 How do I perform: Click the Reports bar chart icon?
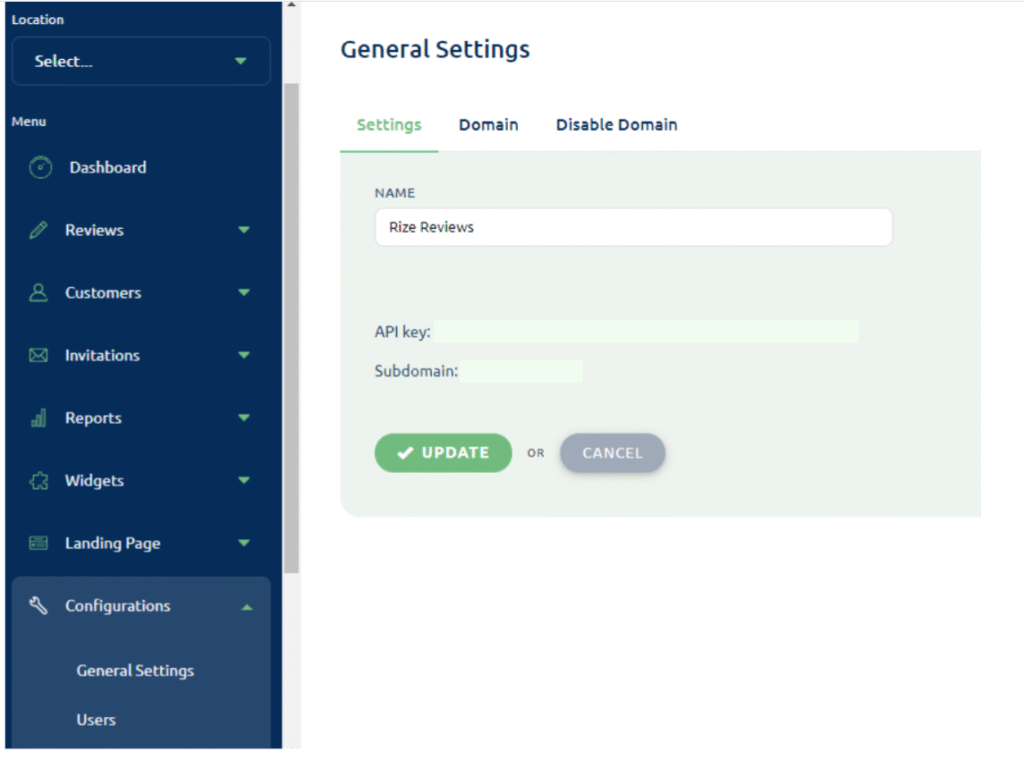(39, 418)
